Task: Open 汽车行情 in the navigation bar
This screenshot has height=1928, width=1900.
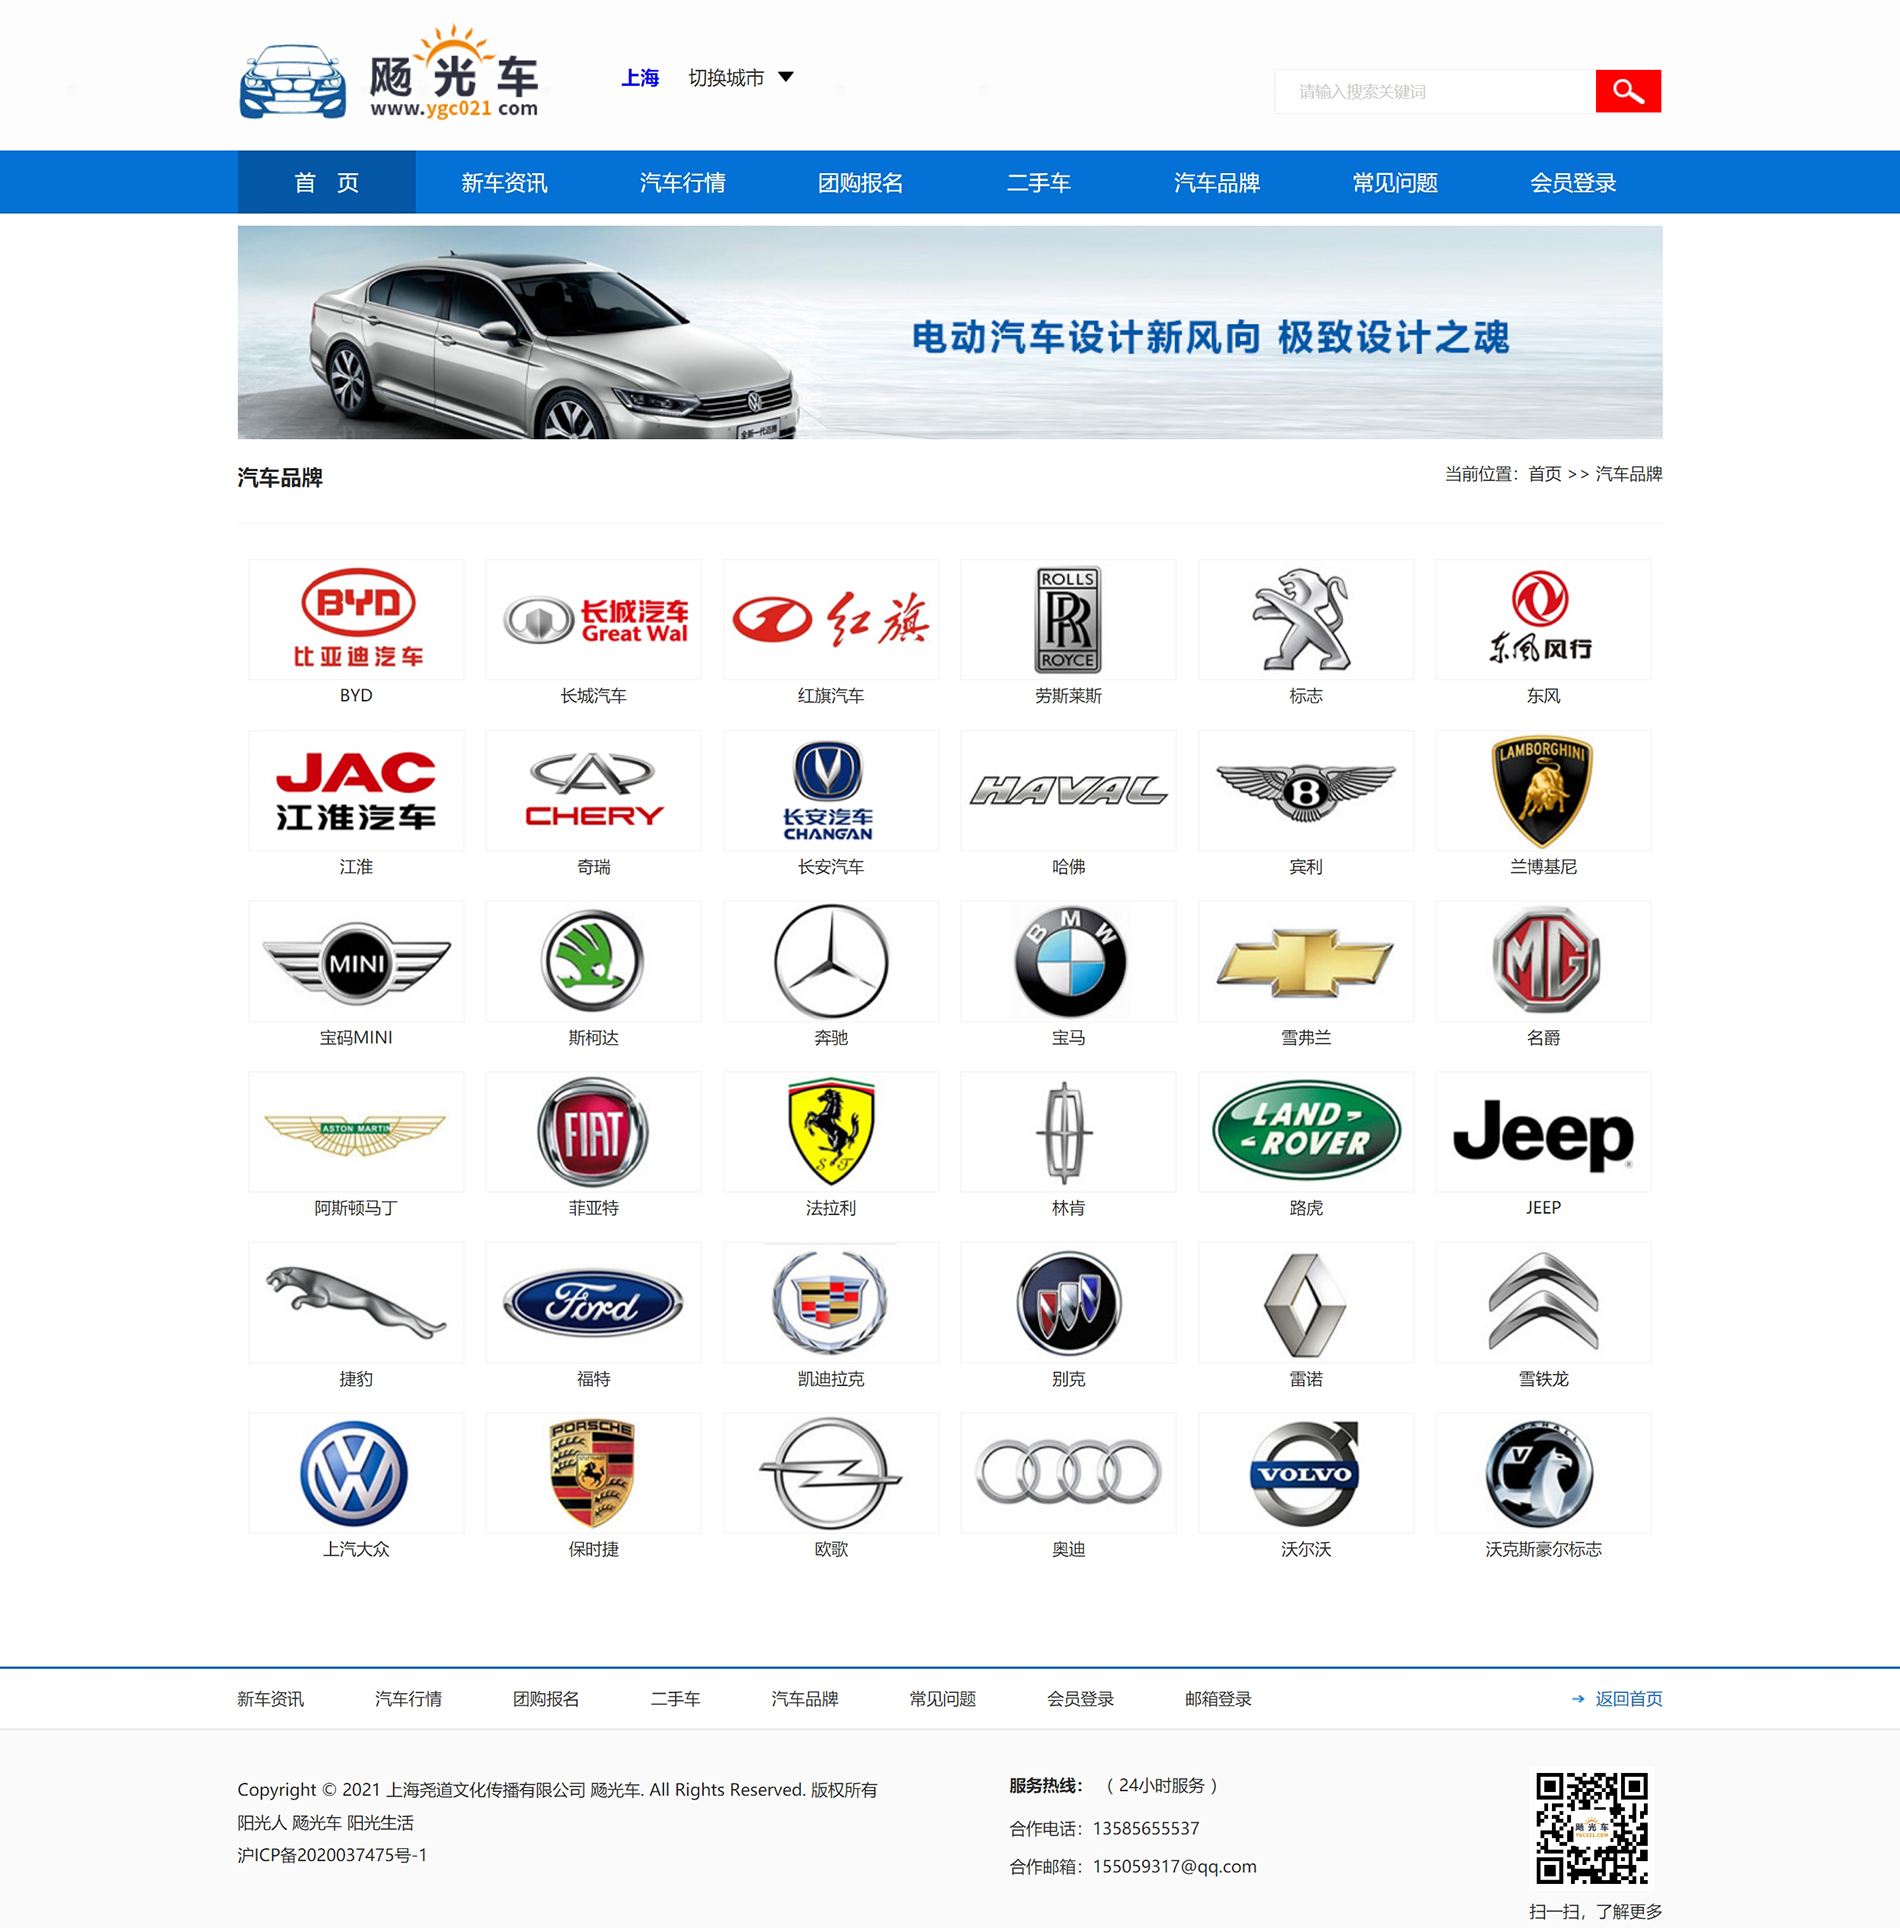Action: 682,182
